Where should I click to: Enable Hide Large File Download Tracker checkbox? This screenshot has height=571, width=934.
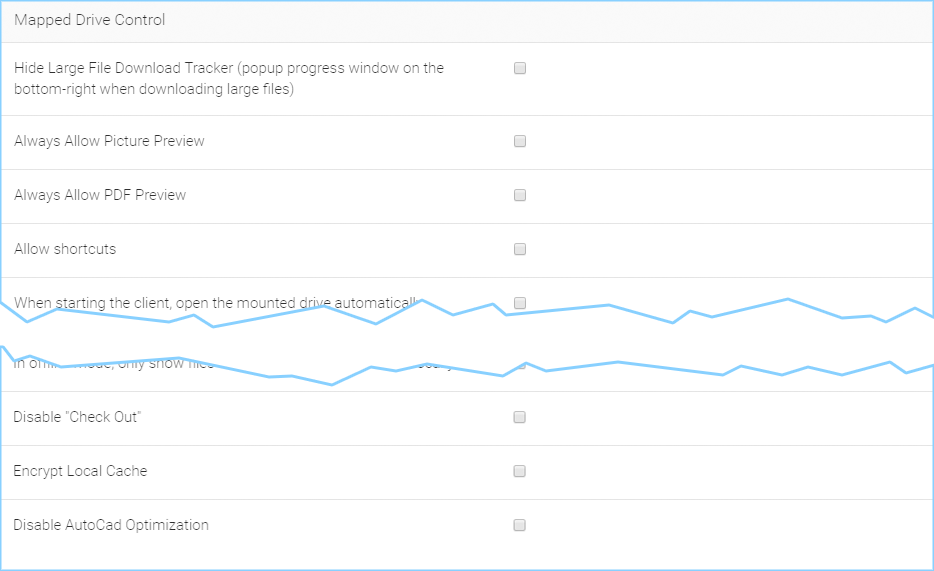(x=520, y=68)
